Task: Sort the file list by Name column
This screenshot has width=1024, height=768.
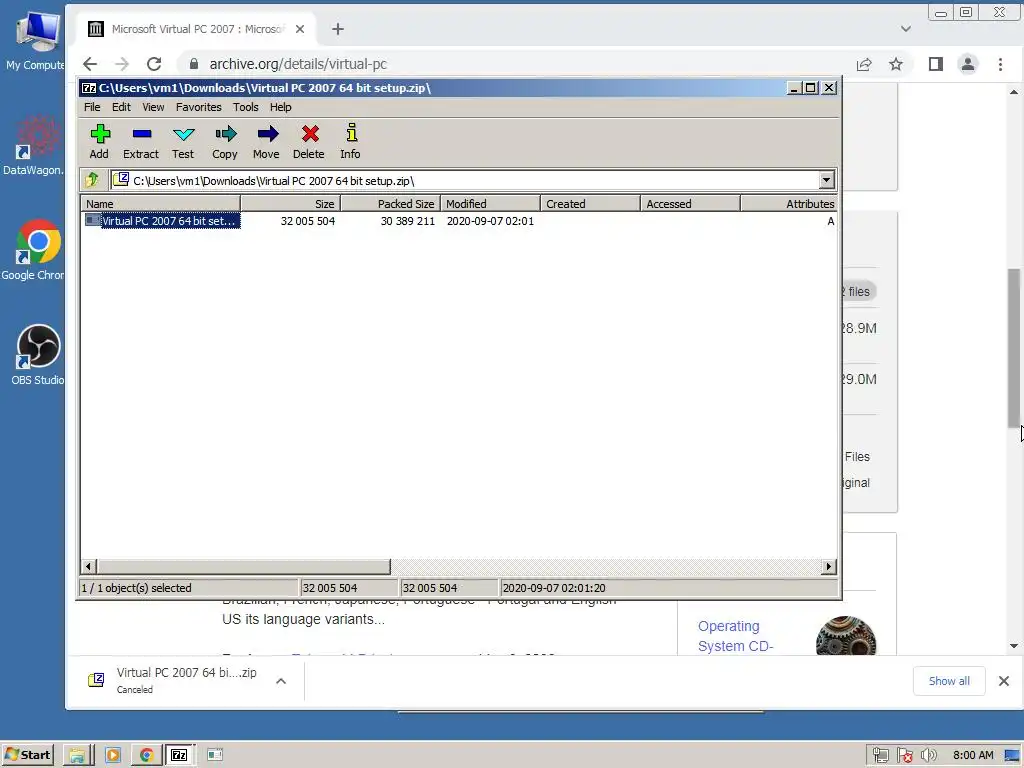Action: coord(161,204)
